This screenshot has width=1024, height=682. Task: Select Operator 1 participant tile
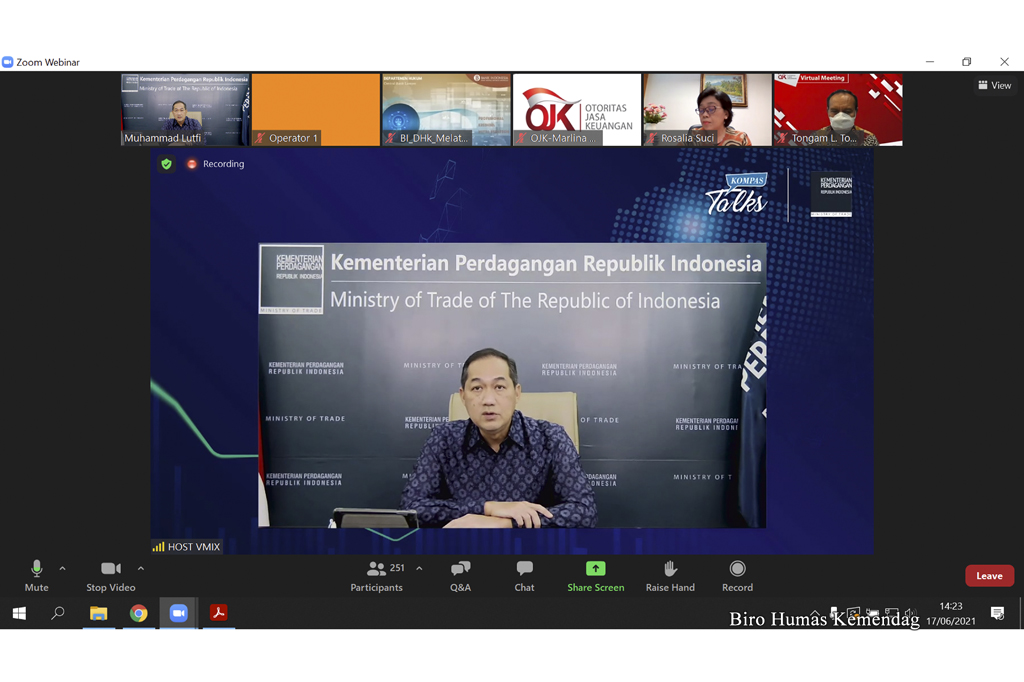pyautogui.click(x=315, y=109)
